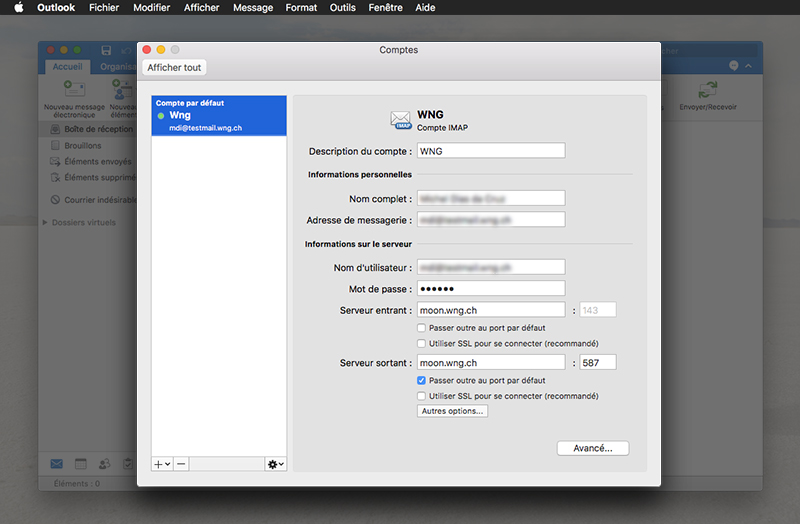Open the Apple menu
Screen dimensions: 800x524
click(x=19, y=7)
